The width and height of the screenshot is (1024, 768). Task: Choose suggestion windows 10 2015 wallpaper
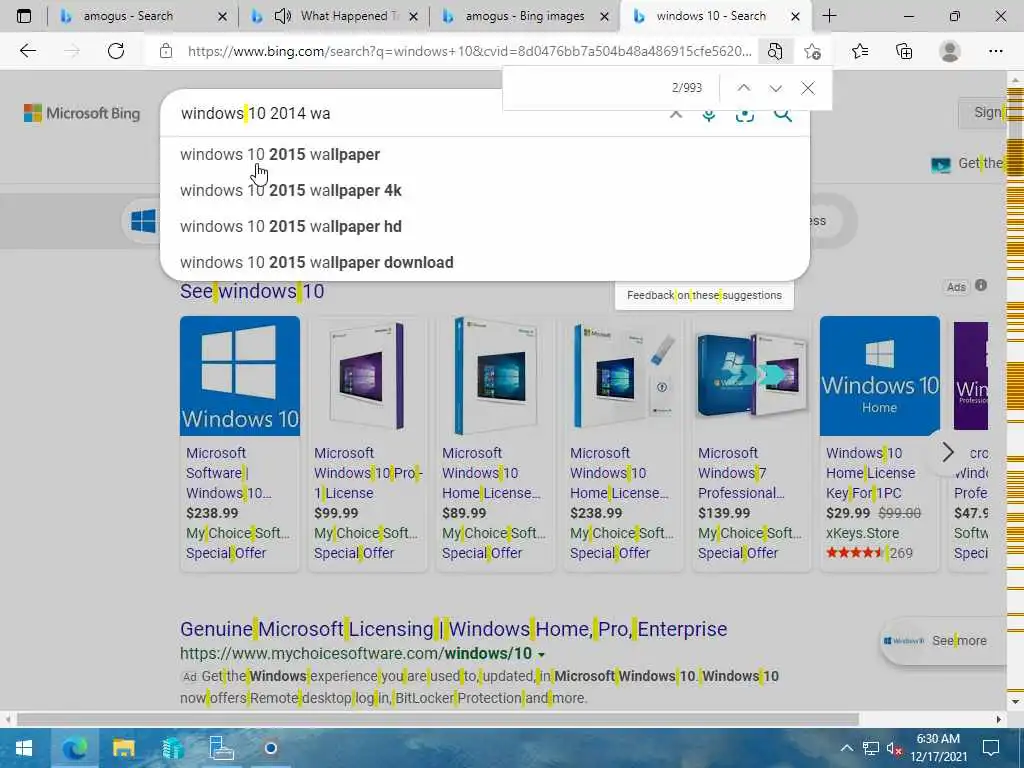pyautogui.click(x=485, y=155)
